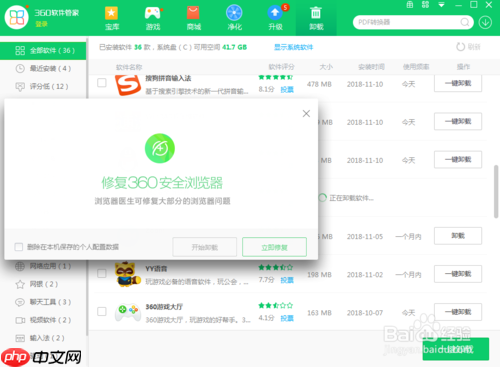Tick the 搜狗拼音输入法 row checkbox
The height and width of the screenshot is (367, 500).
click(102, 83)
